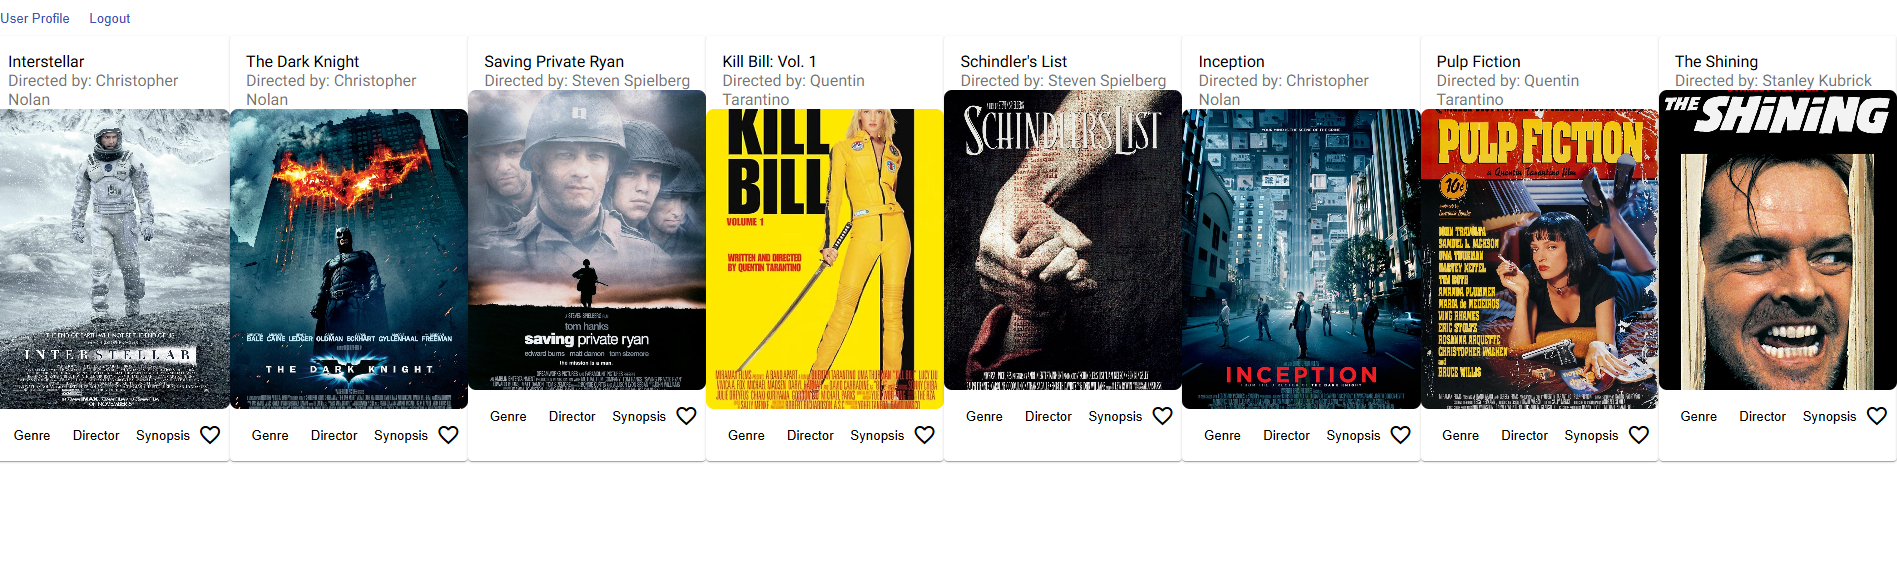Toggle favorite heart for Saving Private Ryan
The height and width of the screenshot is (571, 1897).
tap(686, 416)
